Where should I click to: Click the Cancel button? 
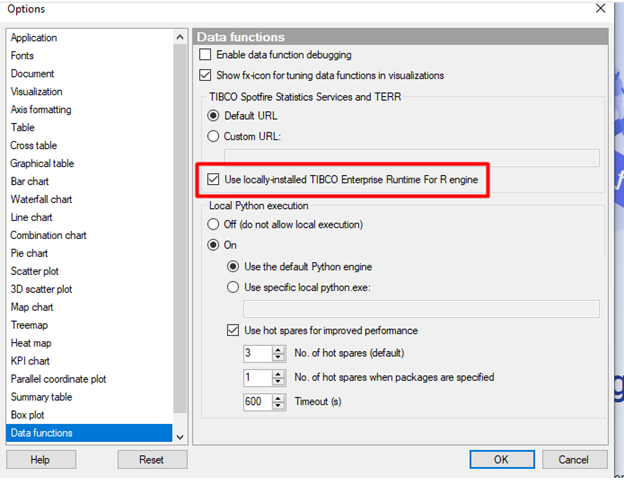click(574, 460)
